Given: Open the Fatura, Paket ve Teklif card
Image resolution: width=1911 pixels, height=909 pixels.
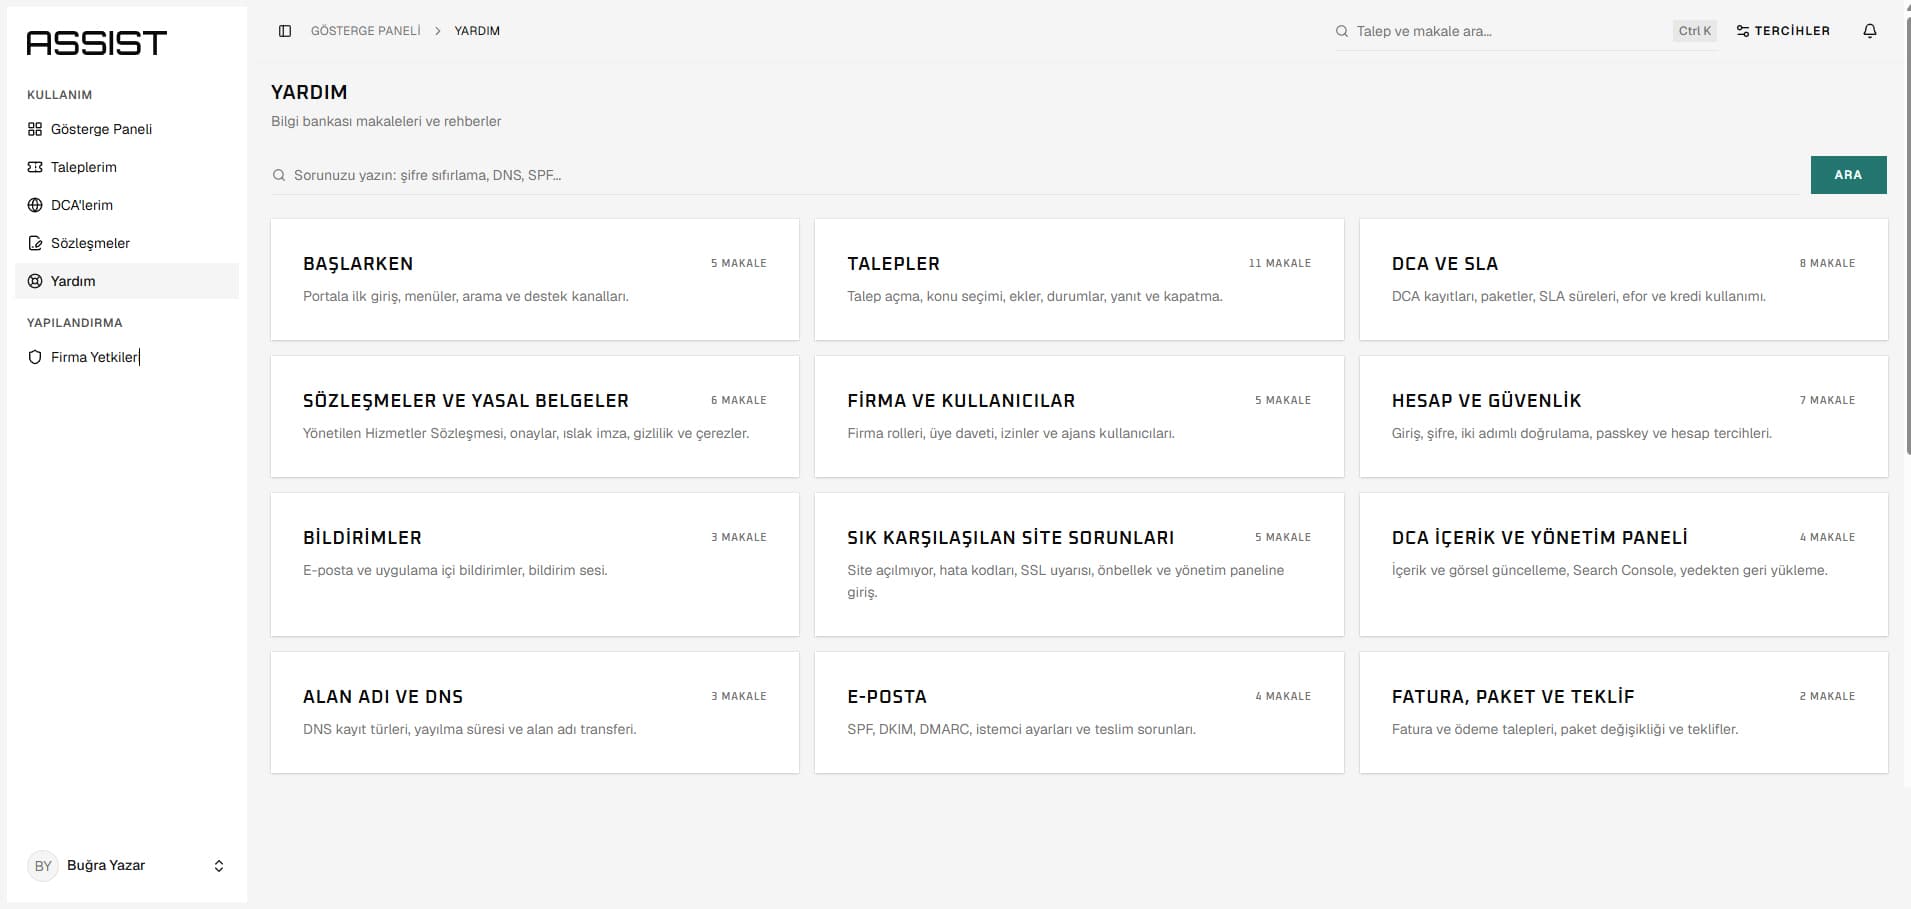Looking at the screenshot, I should (x=1623, y=712).
